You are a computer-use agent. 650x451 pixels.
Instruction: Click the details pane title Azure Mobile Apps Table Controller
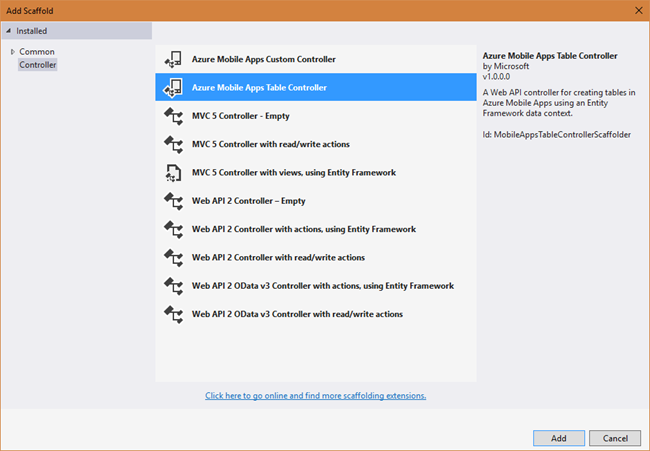tap(550, 56)
